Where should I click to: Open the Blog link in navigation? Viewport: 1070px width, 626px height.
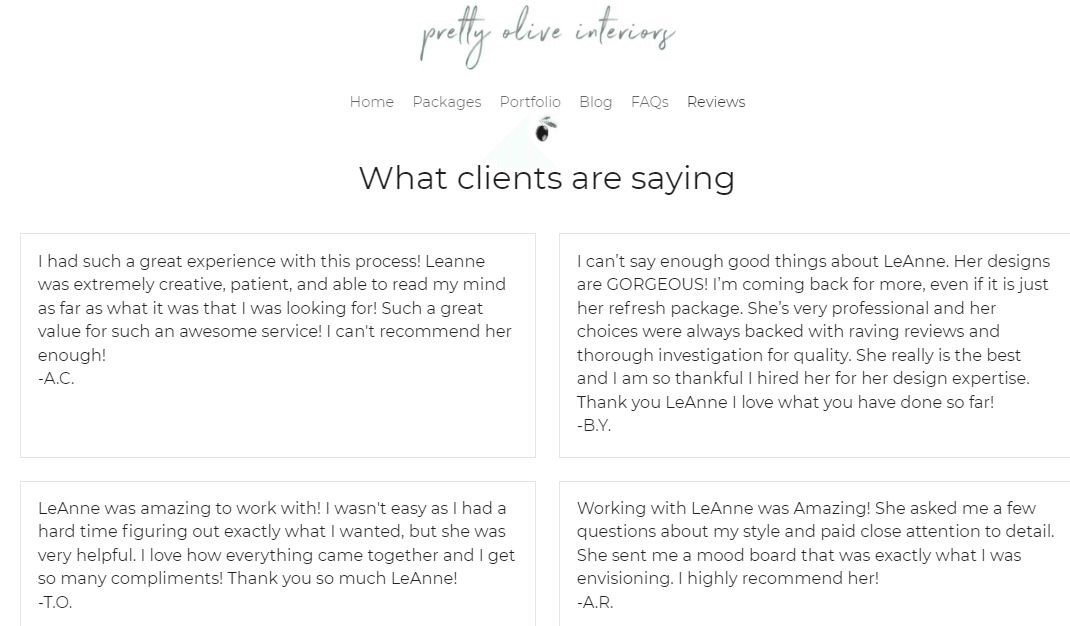pos(595,102)
